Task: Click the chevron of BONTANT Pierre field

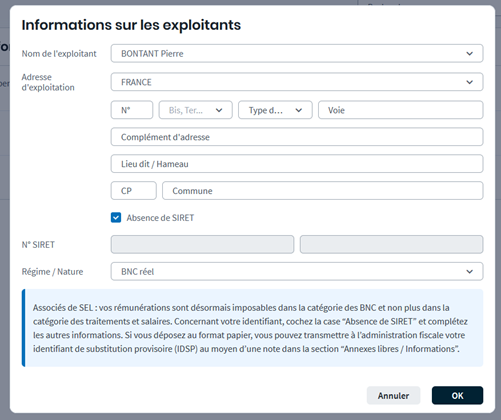Action: tap(469, 53)
